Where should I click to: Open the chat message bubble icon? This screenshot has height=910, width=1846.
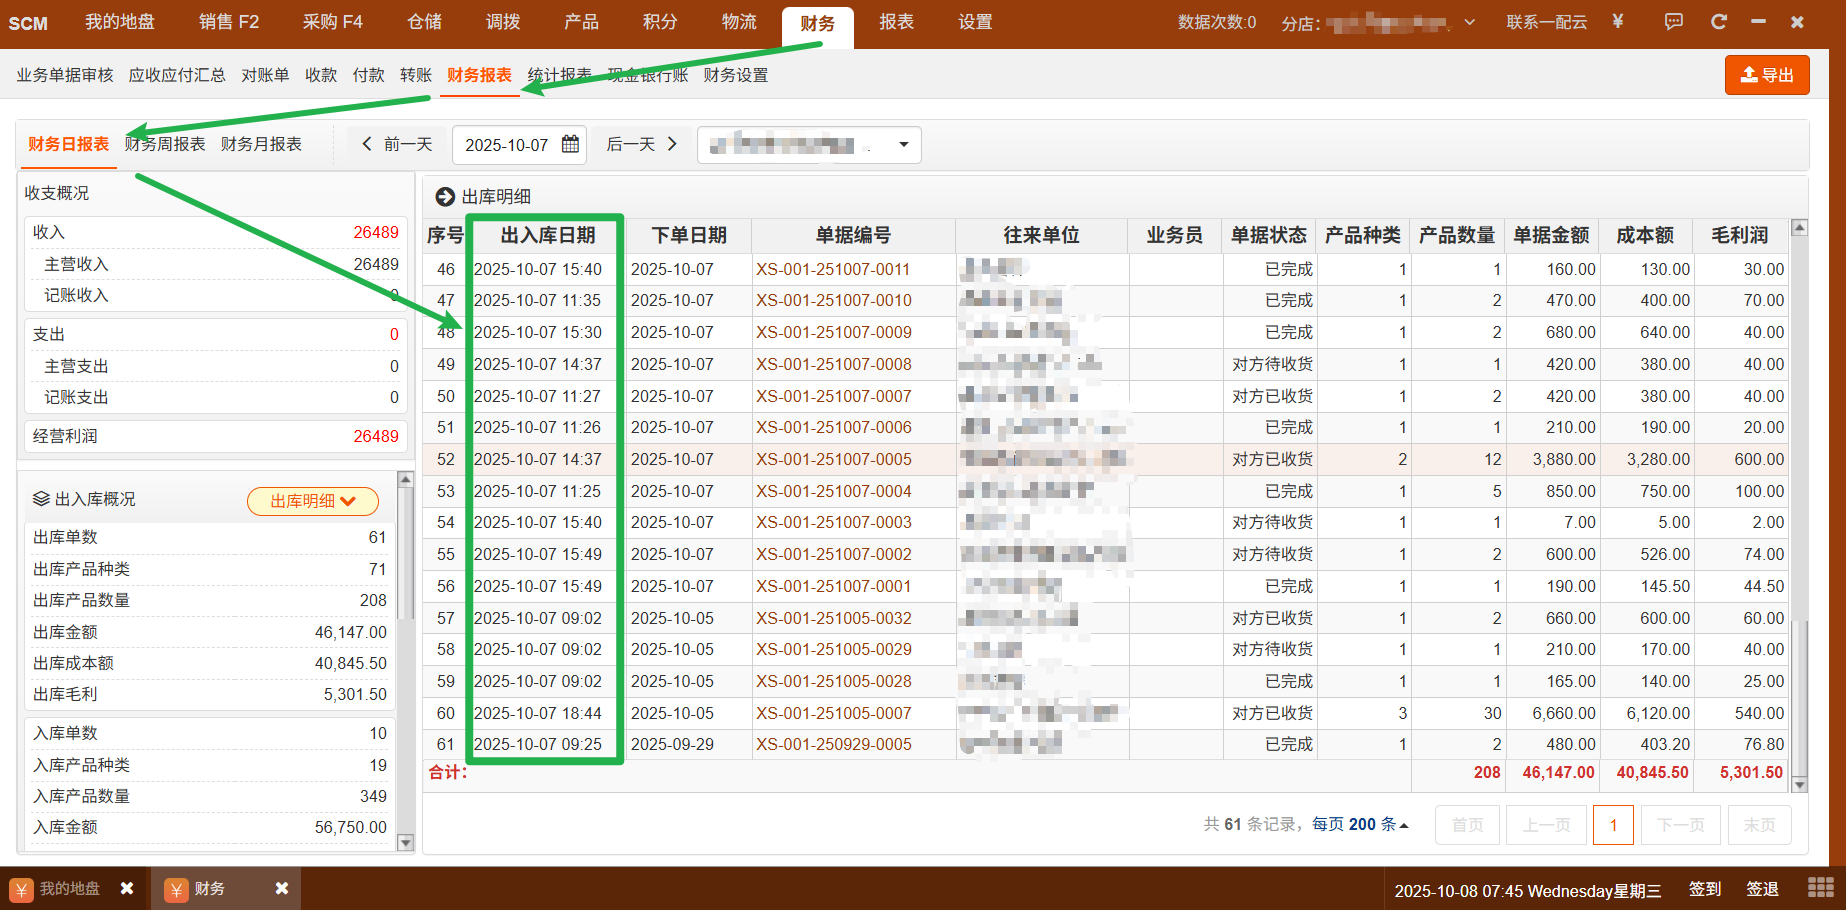pyautogui.click(x=1673, y=22)
